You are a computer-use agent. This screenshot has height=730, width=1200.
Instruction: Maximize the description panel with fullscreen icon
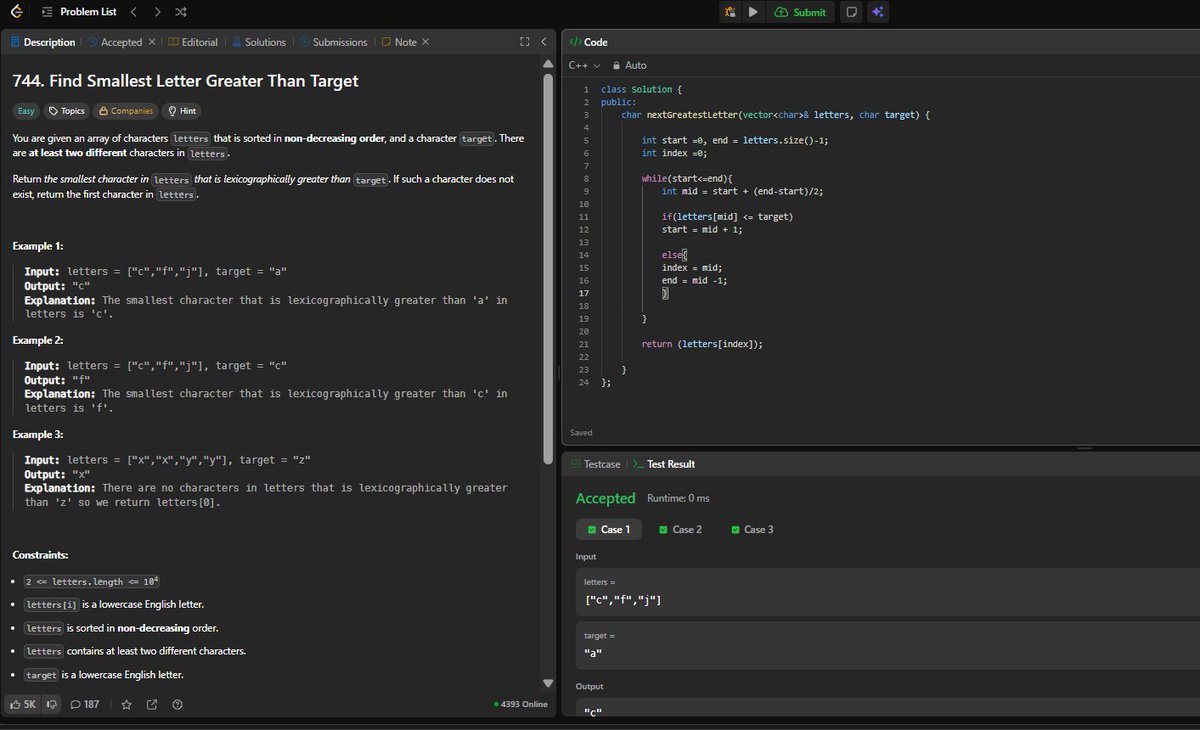tap(525, 42)
